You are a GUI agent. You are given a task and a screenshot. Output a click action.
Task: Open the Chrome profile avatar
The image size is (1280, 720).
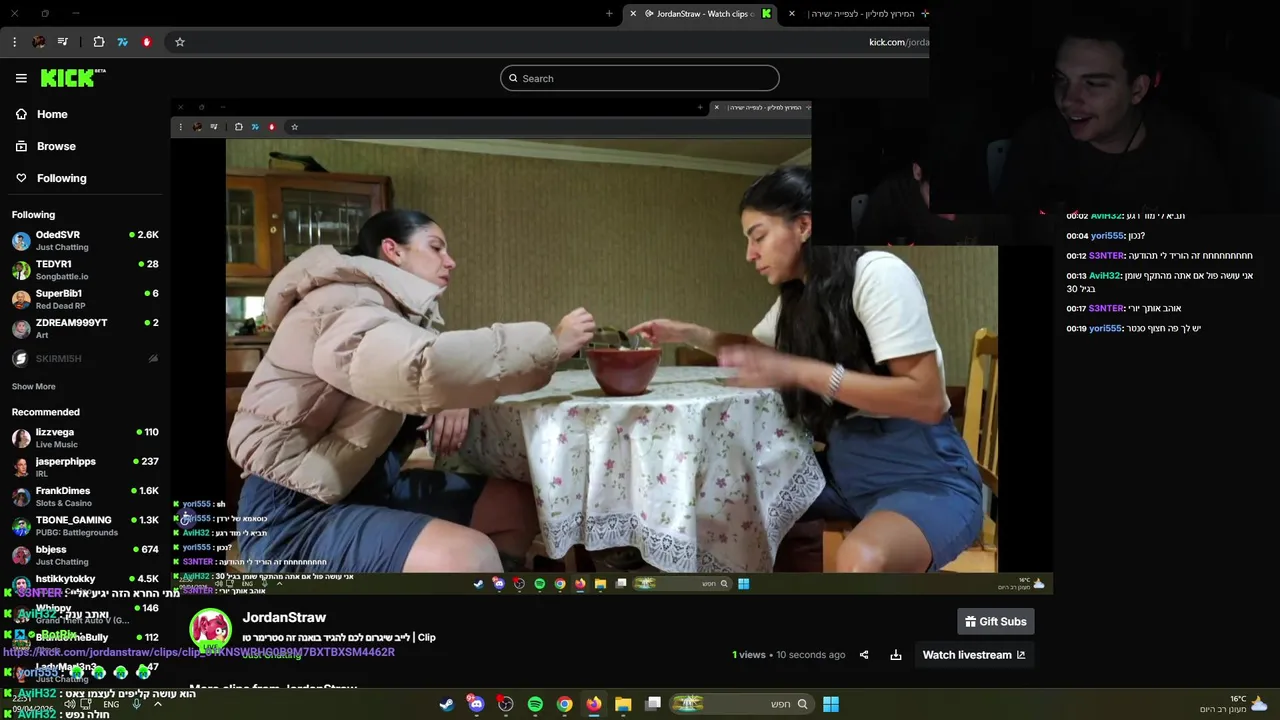coord(38,42)
